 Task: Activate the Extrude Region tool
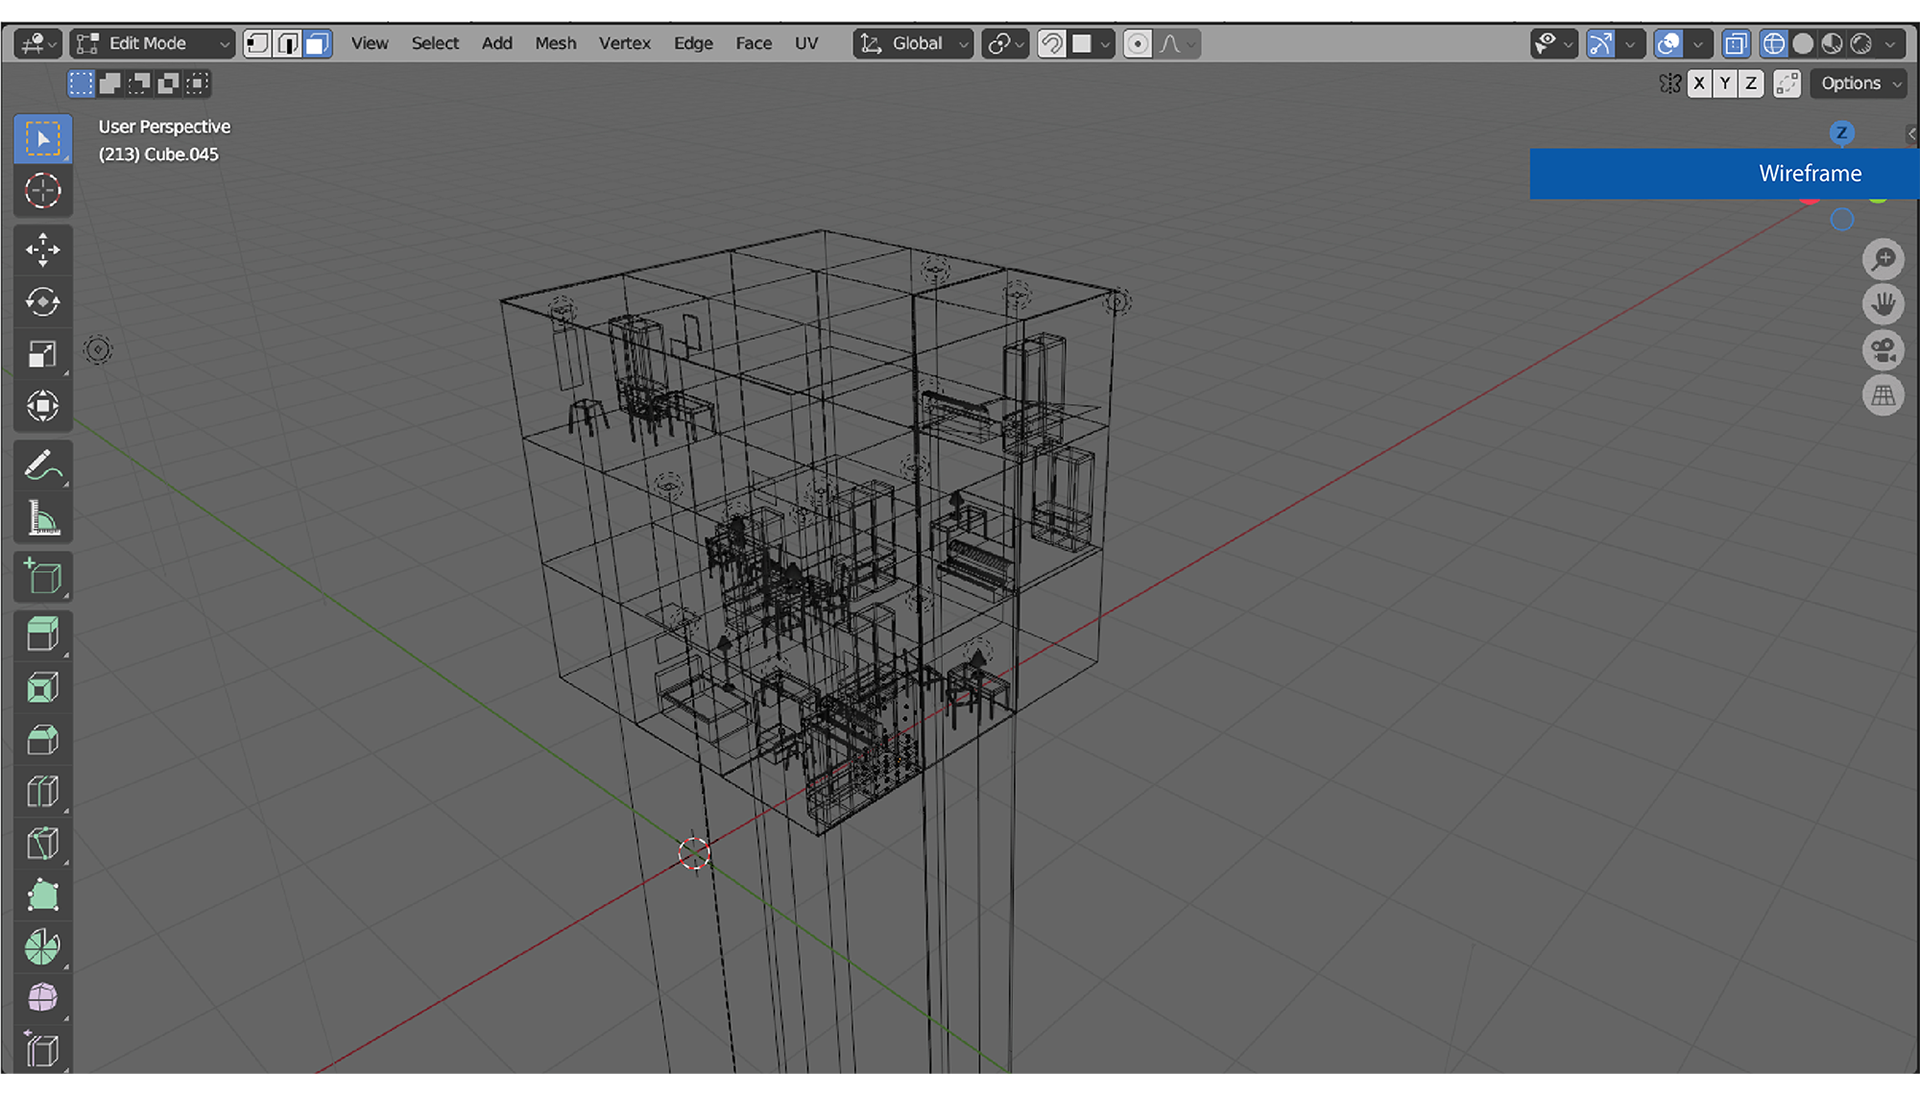(42, 634)
